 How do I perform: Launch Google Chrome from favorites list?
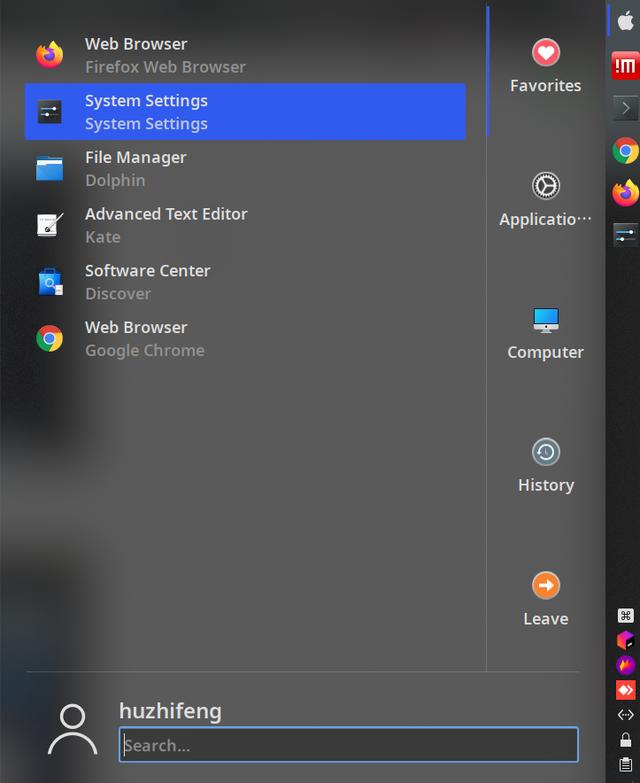point(245,338)
